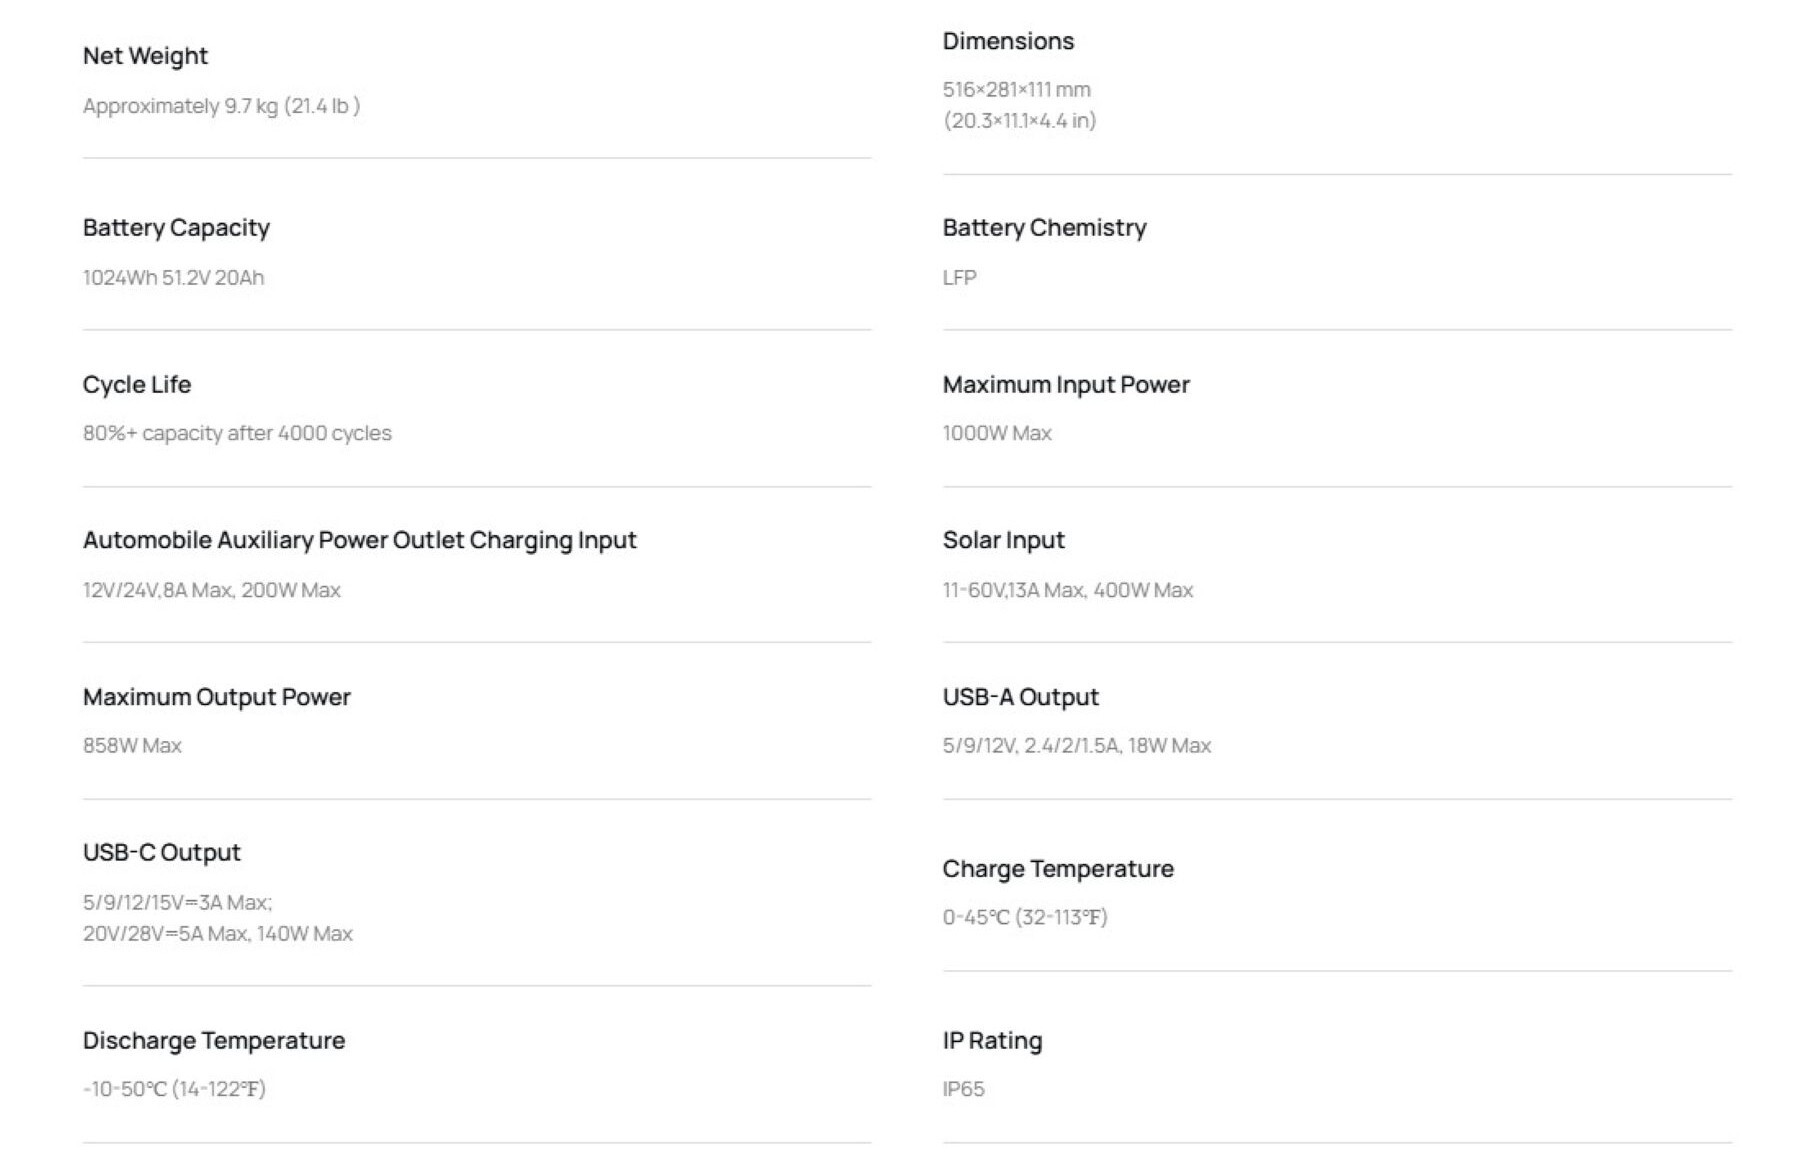The height and width of the screenshot is (1162, 1800).
Task: Click the USB-A Output heading
Action: coord(1020,697)
